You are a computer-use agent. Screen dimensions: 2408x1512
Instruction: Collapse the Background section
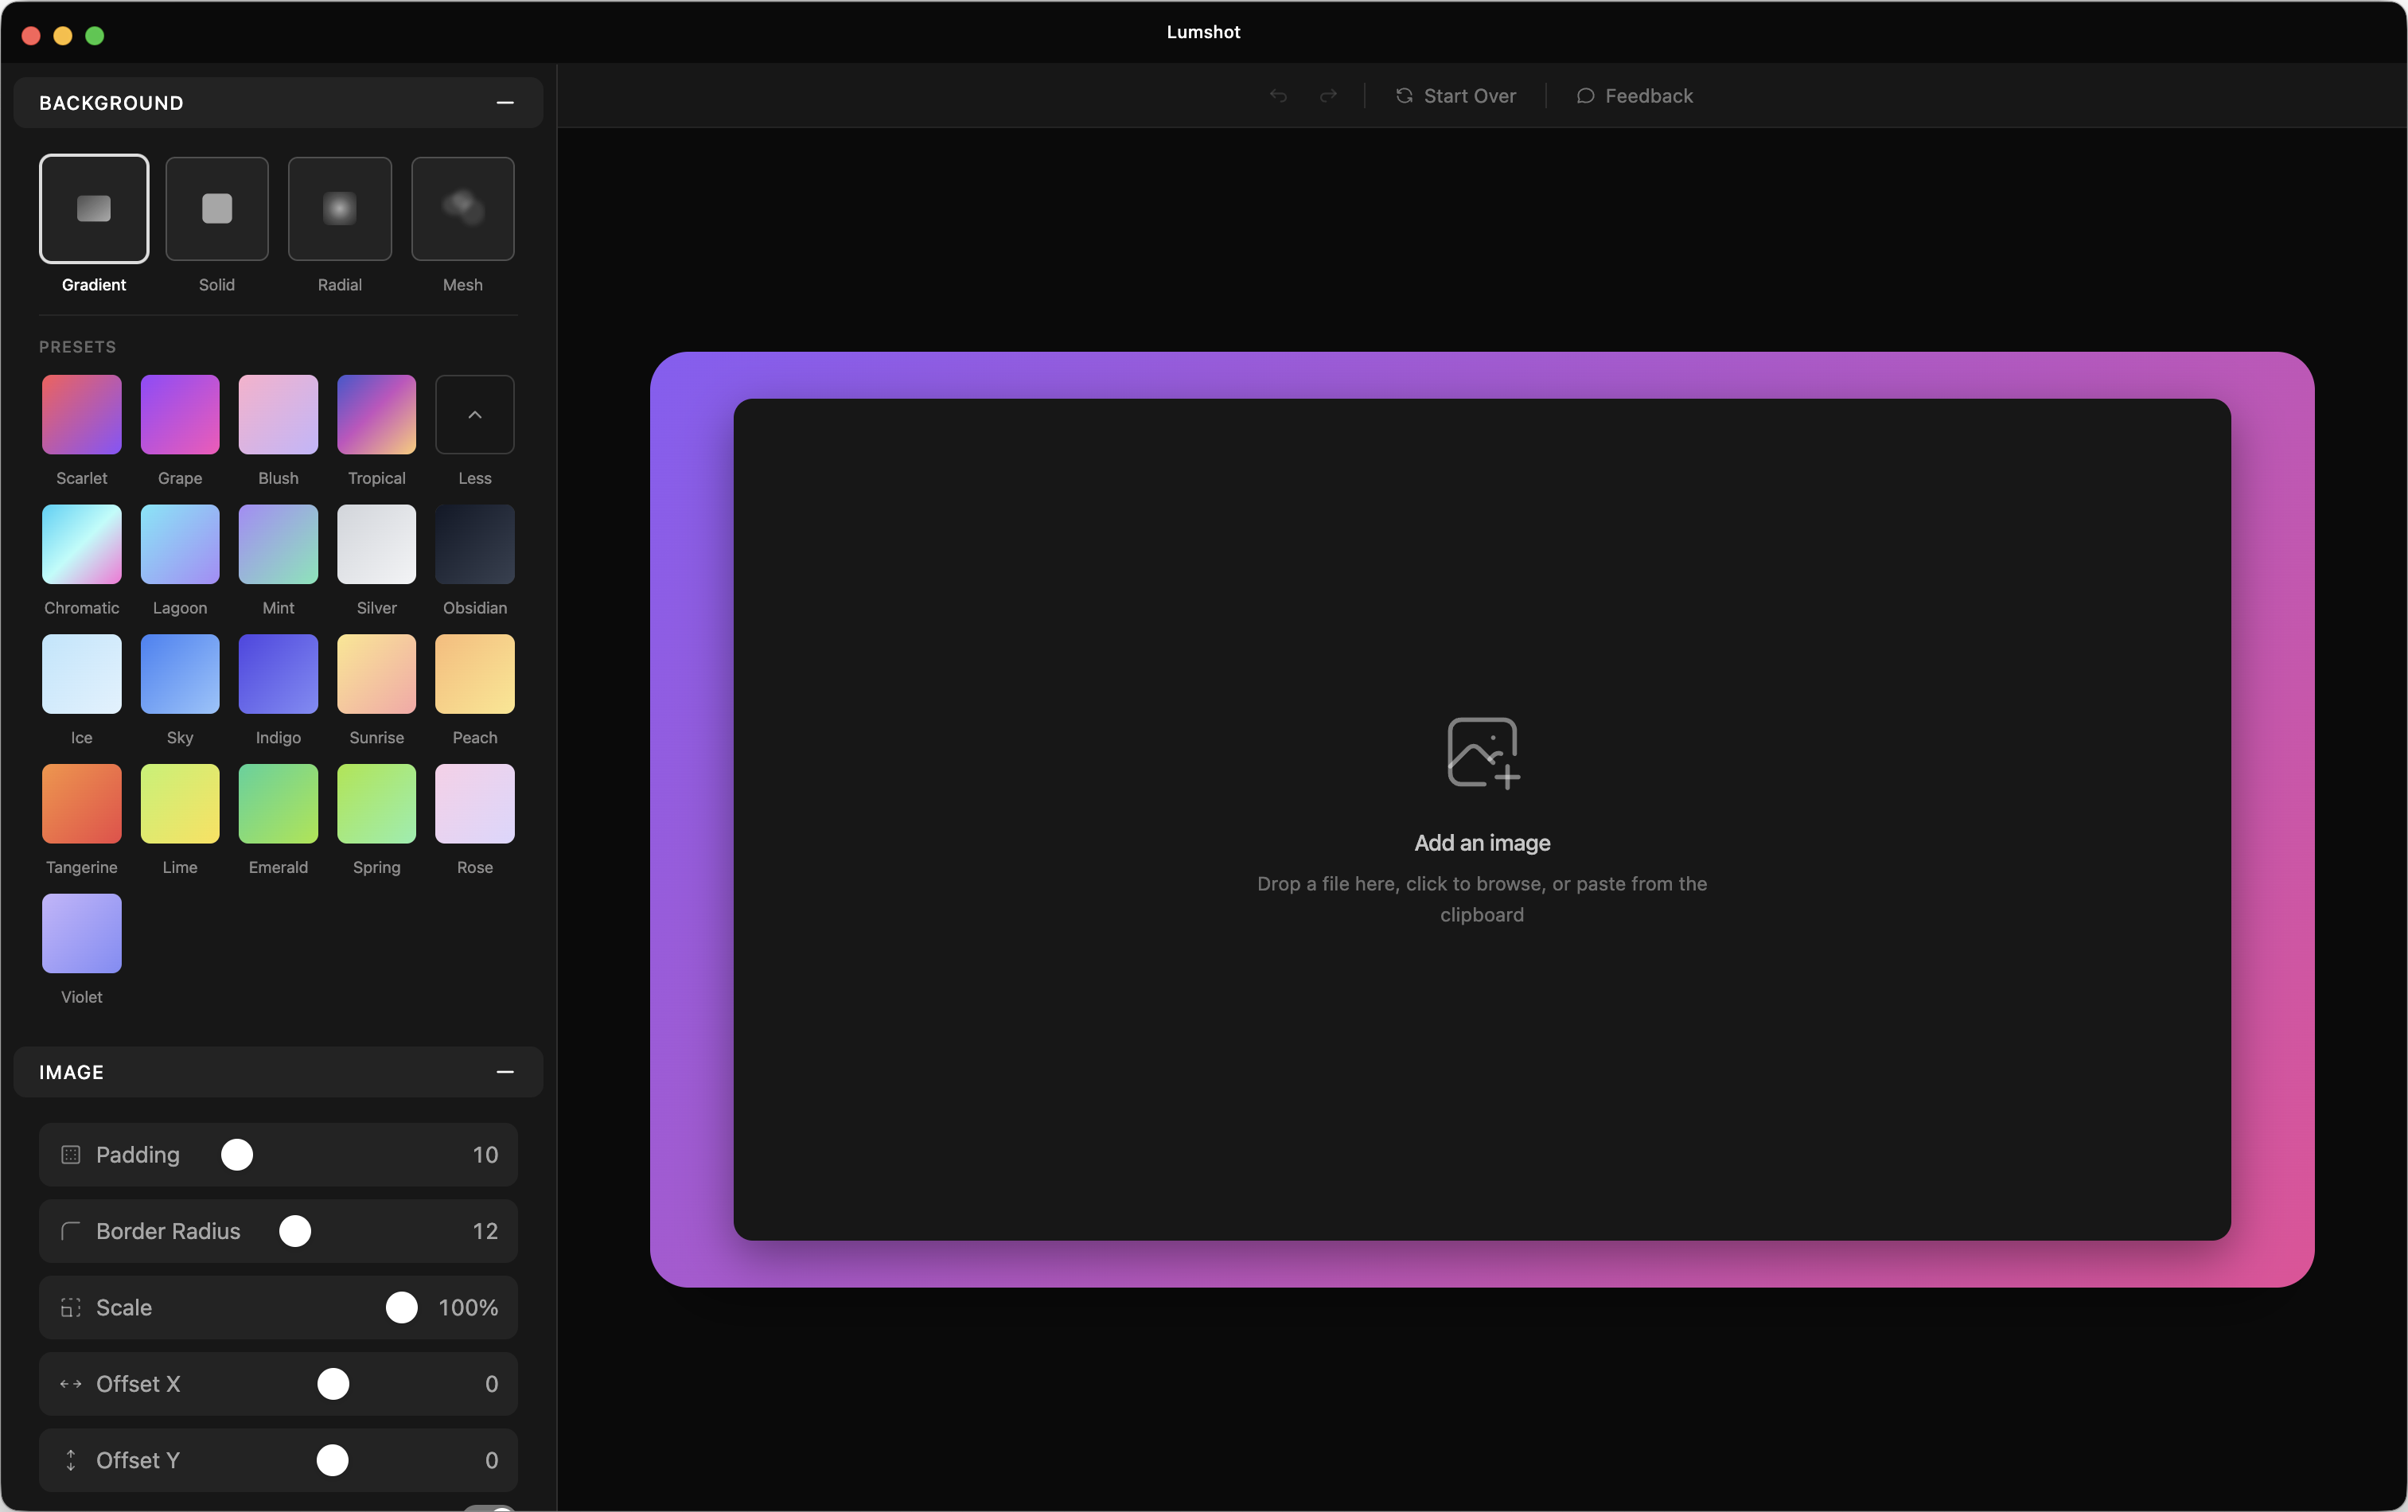(x=505, y=103)
